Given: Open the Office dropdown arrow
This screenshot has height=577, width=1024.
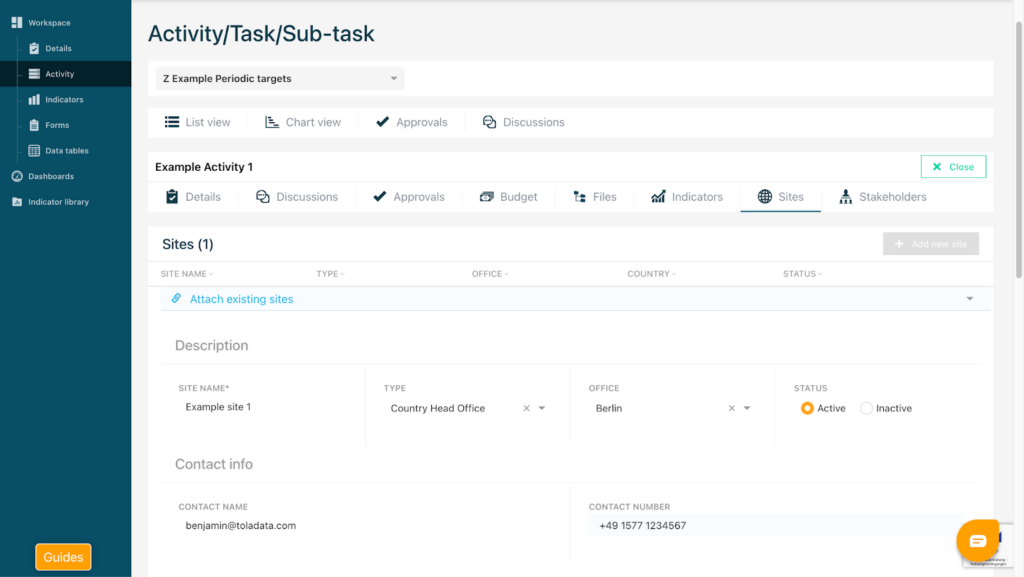Looking at the screenshot, I should point(747,408).
